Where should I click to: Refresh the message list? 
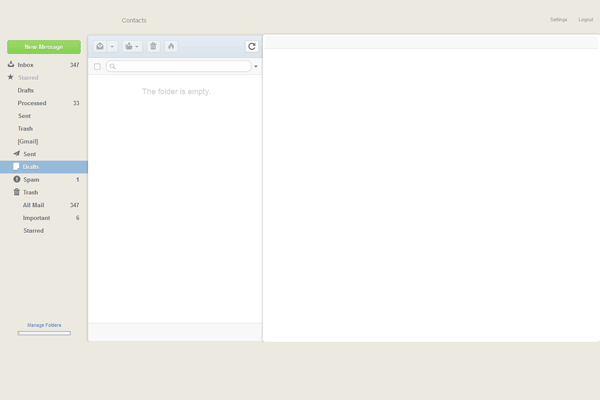[x=252, y=46]
